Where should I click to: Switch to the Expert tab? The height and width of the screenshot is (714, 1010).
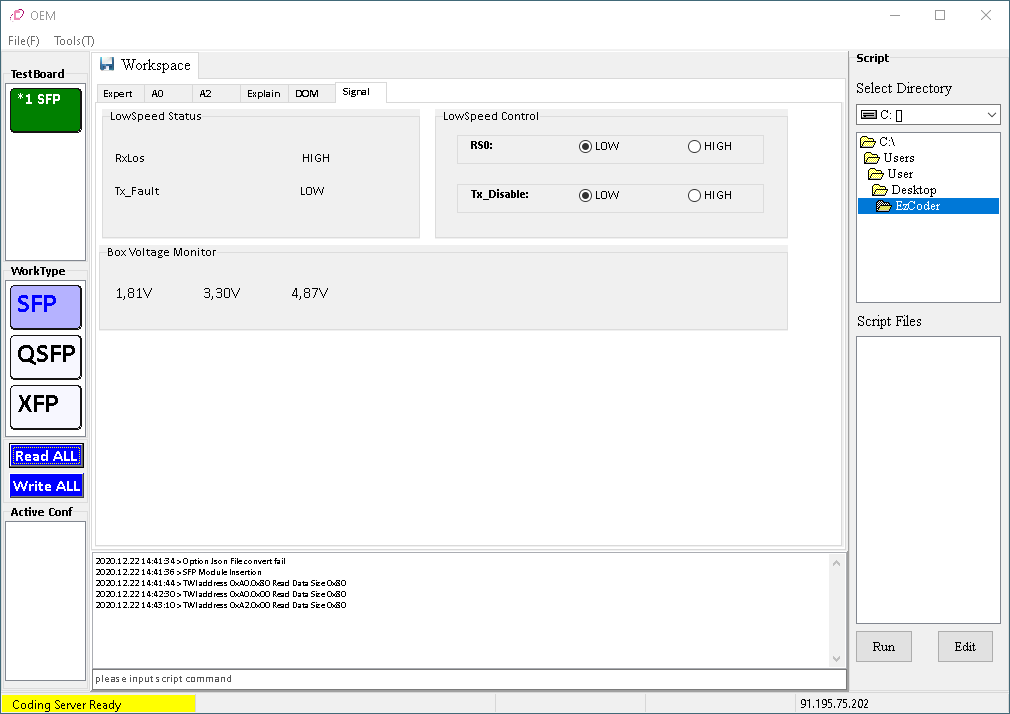[x=118, y=94]
